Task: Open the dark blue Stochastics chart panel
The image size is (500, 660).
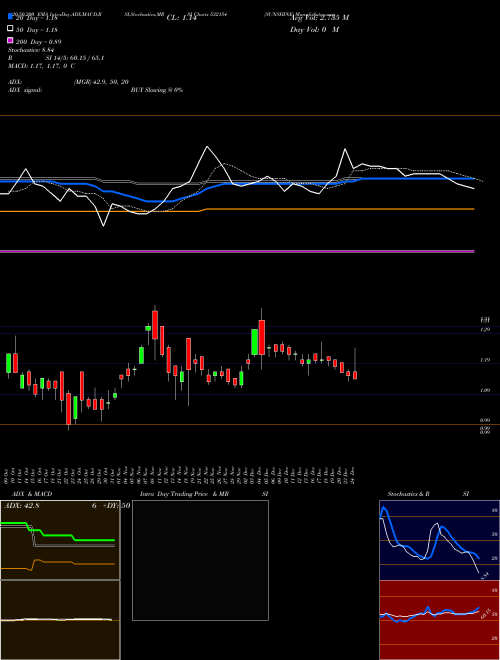Action: point(439,540)
